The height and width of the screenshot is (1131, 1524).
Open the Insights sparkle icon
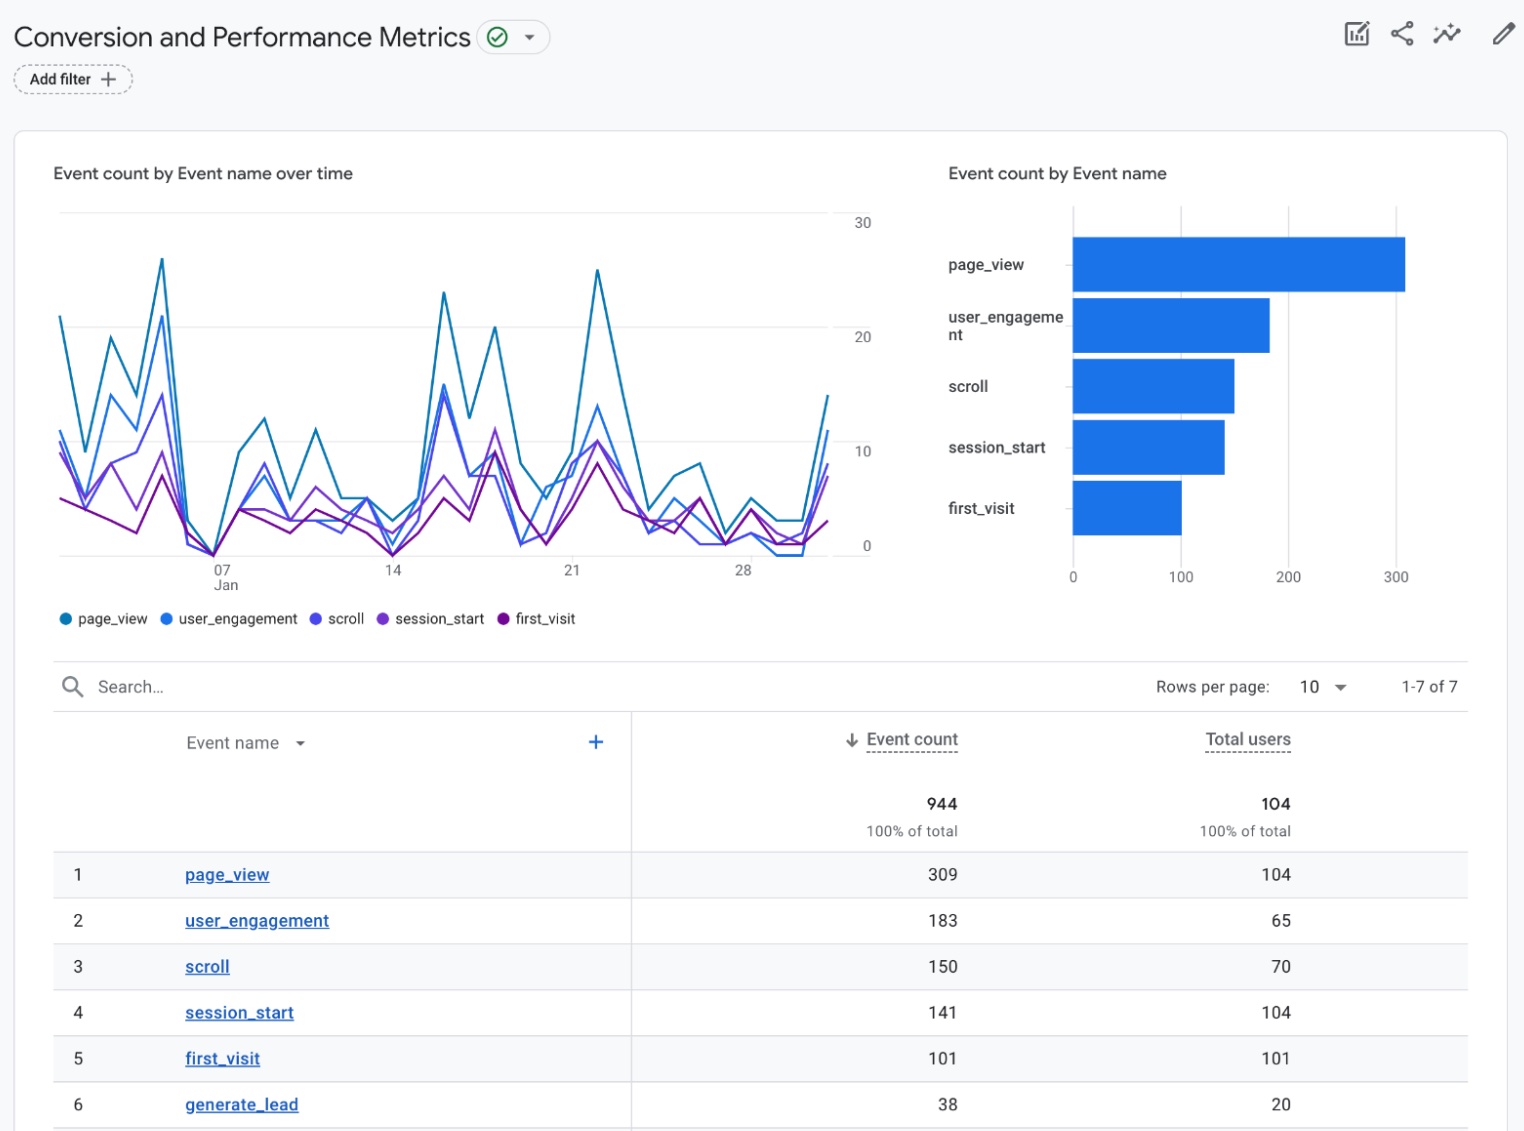click(x=1447, y=33)
